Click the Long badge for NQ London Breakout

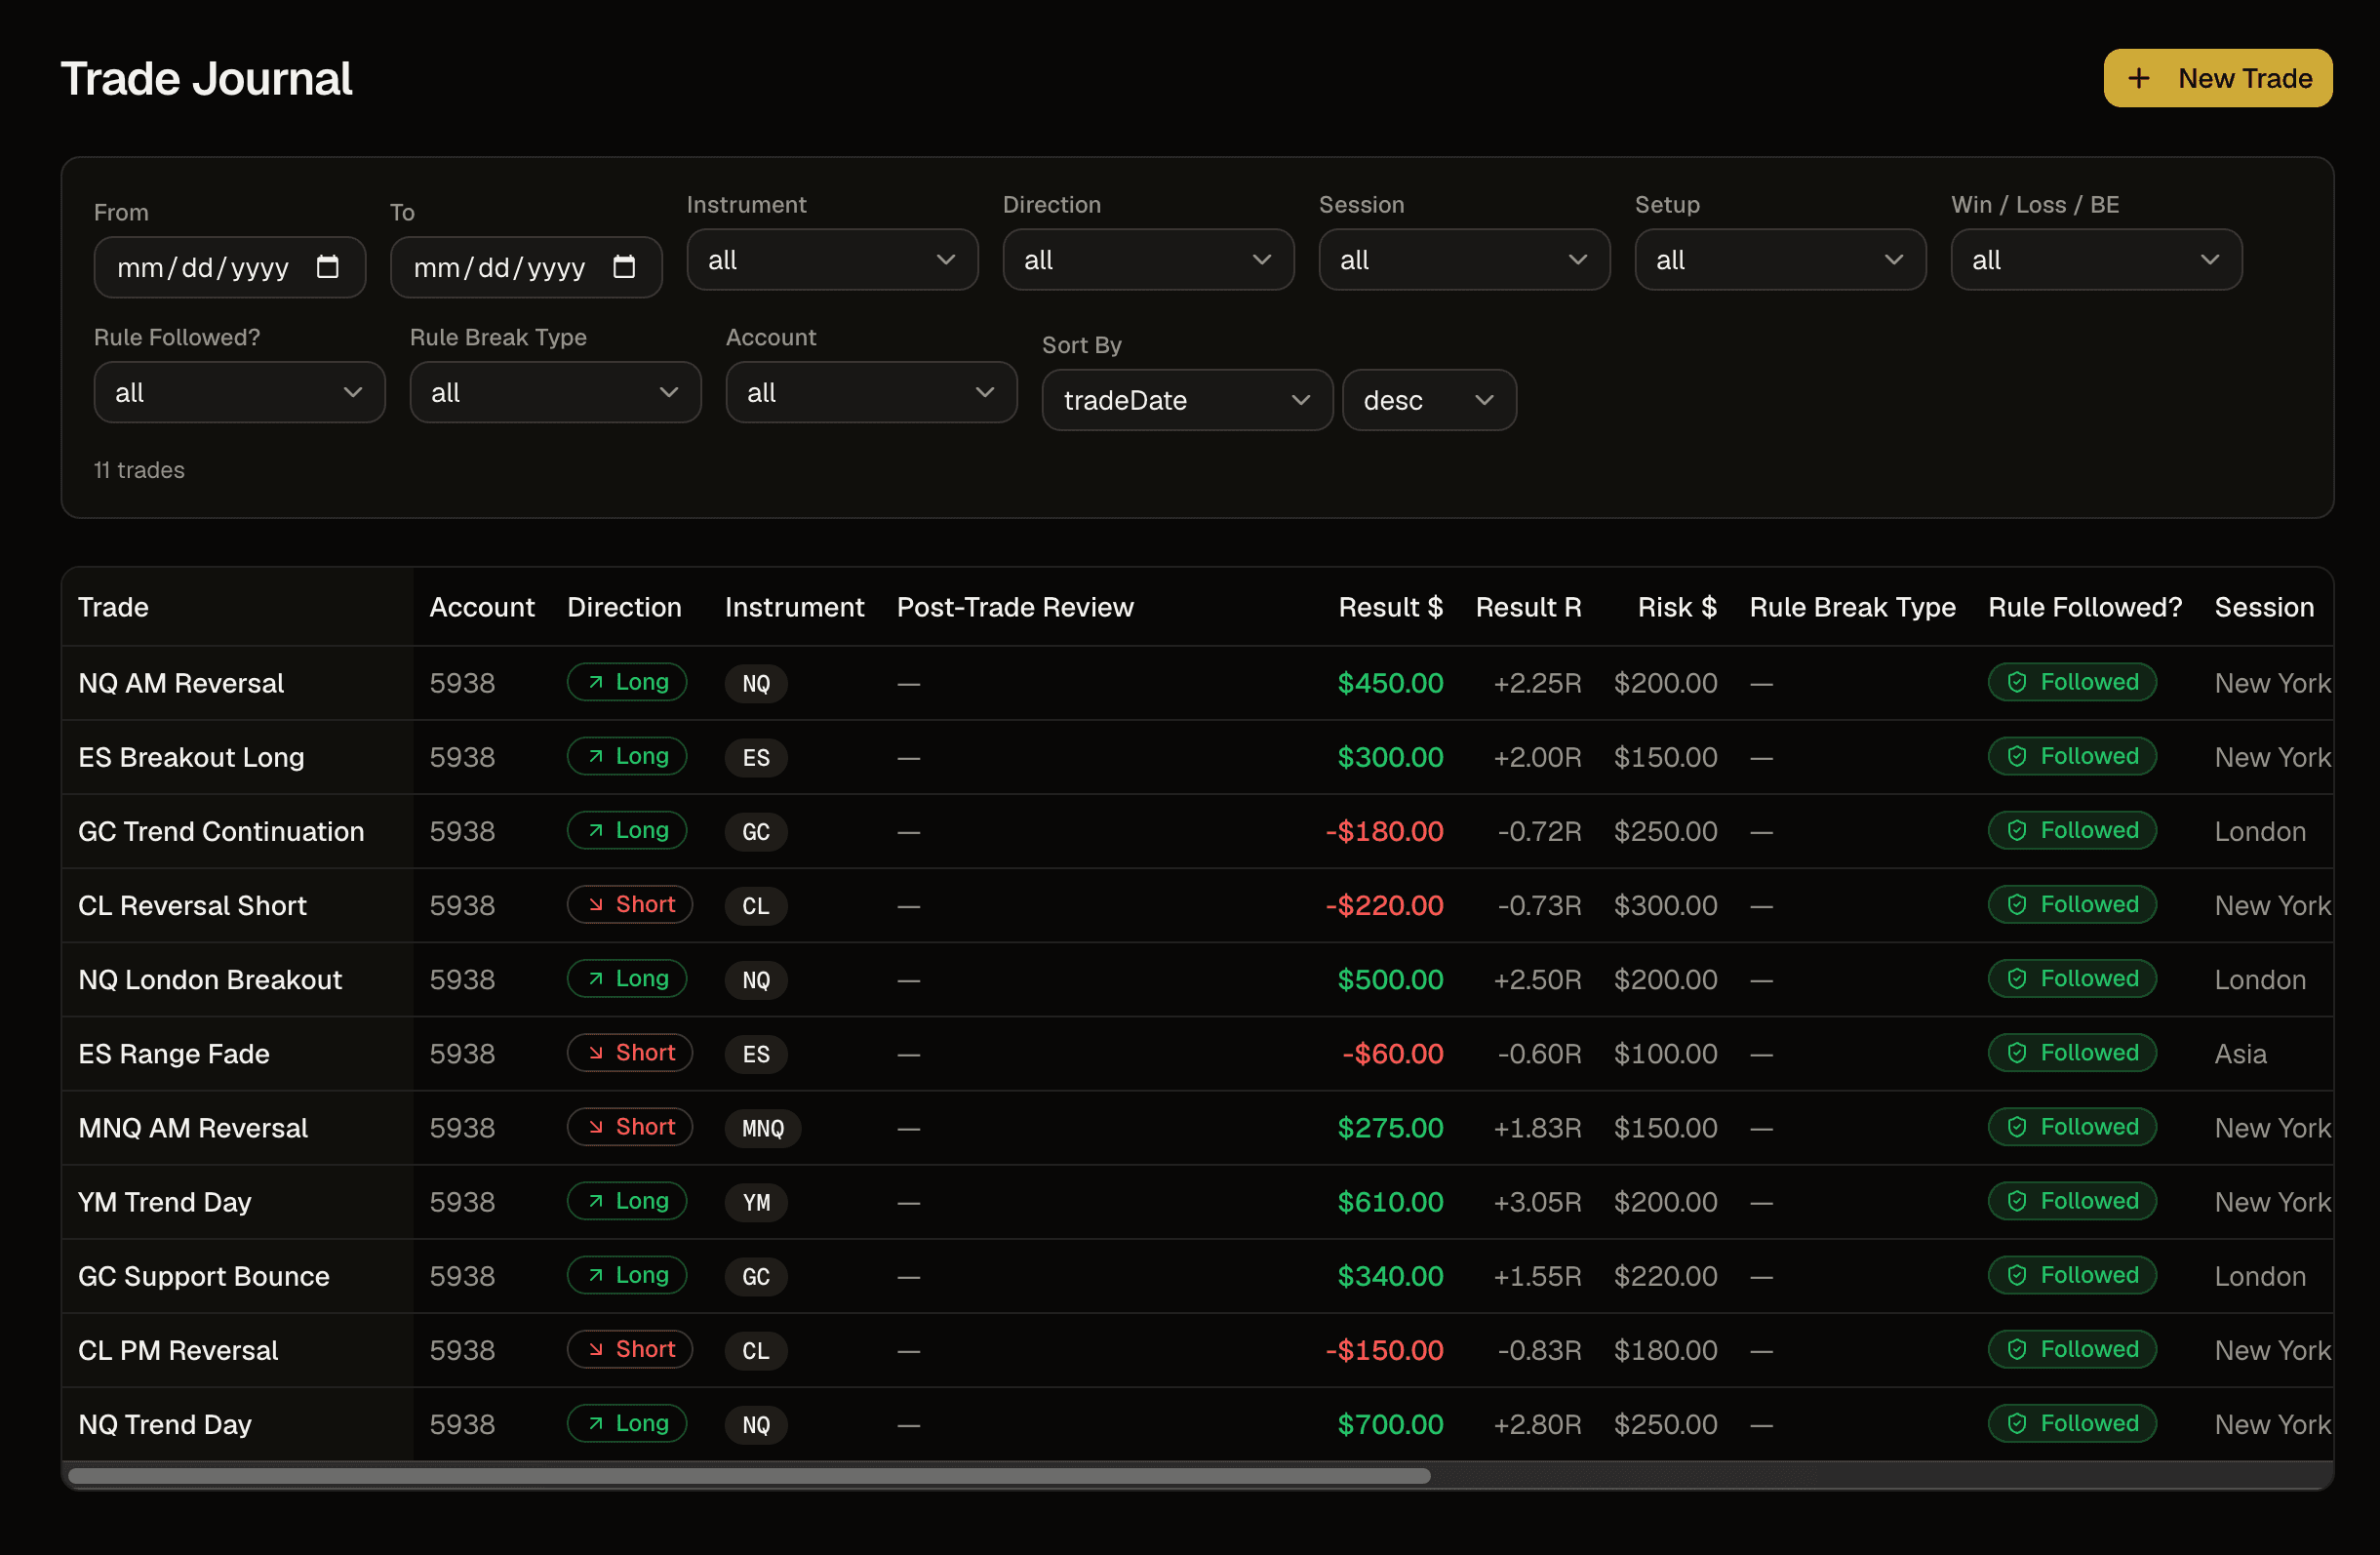point(627,979)
